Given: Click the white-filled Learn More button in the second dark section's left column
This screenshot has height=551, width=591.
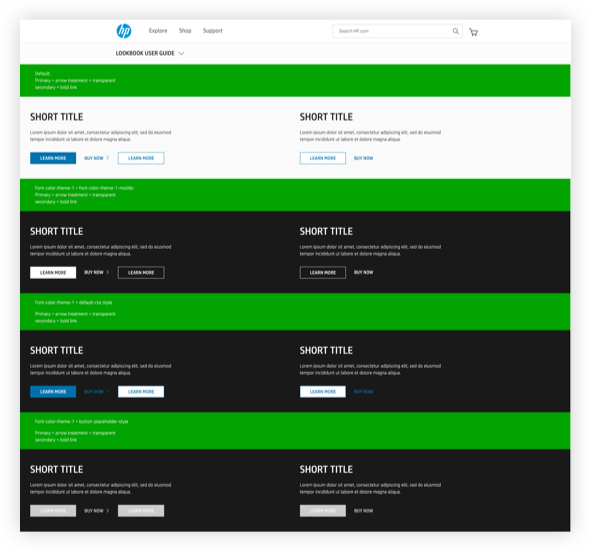Looking at the screenshot, I should click(x=141, y=392).
